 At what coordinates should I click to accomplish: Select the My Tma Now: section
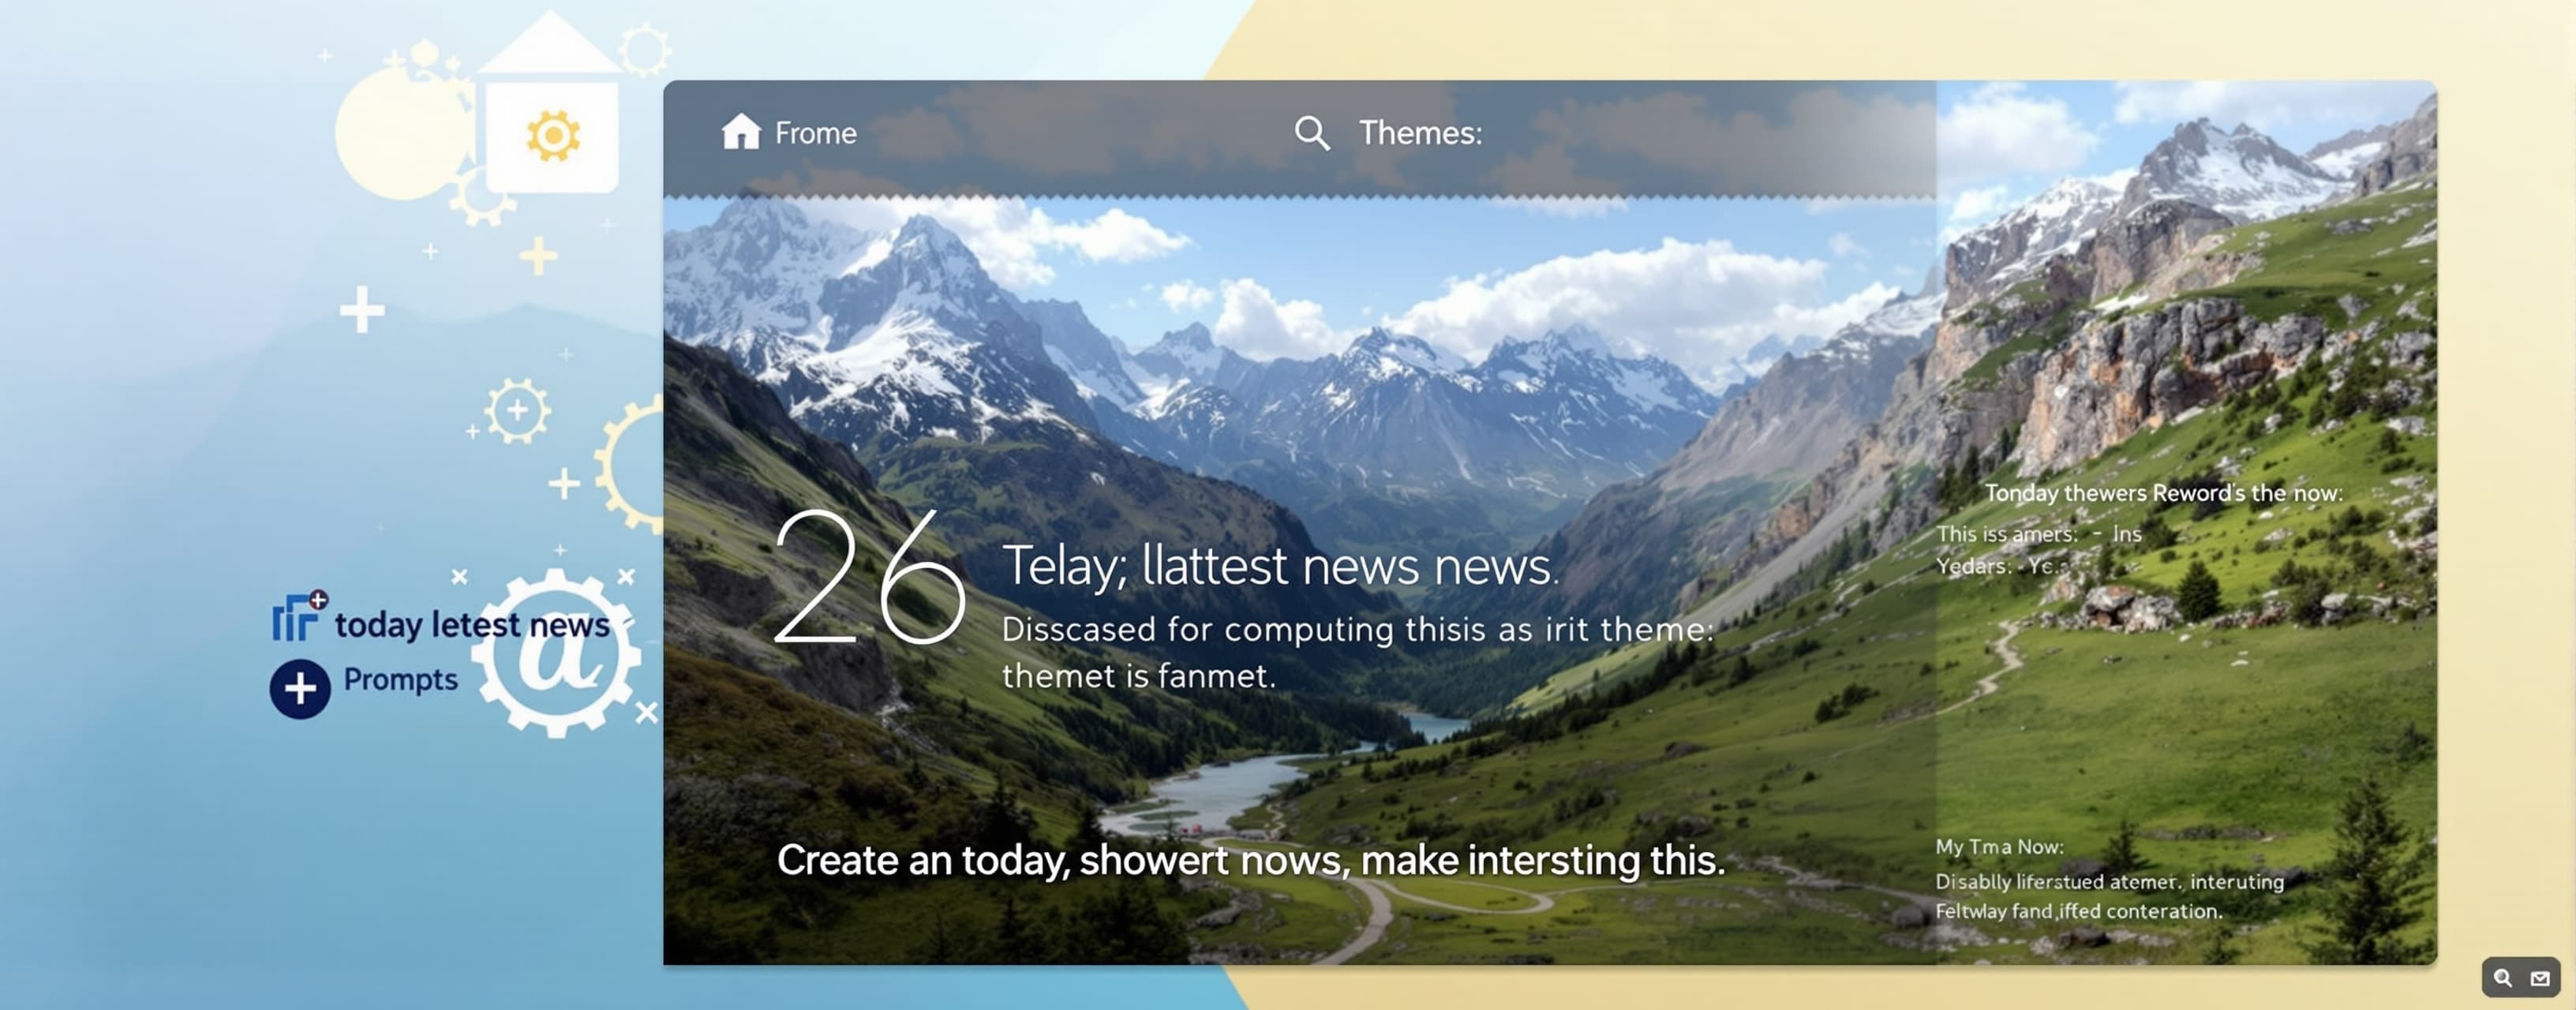click(x=1999, y=847)
